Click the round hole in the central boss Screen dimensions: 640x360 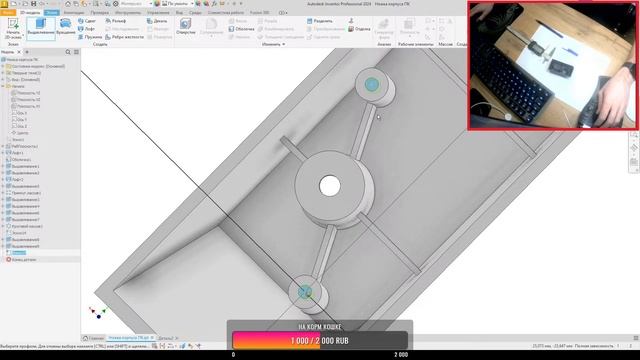[x=330, y=186]
